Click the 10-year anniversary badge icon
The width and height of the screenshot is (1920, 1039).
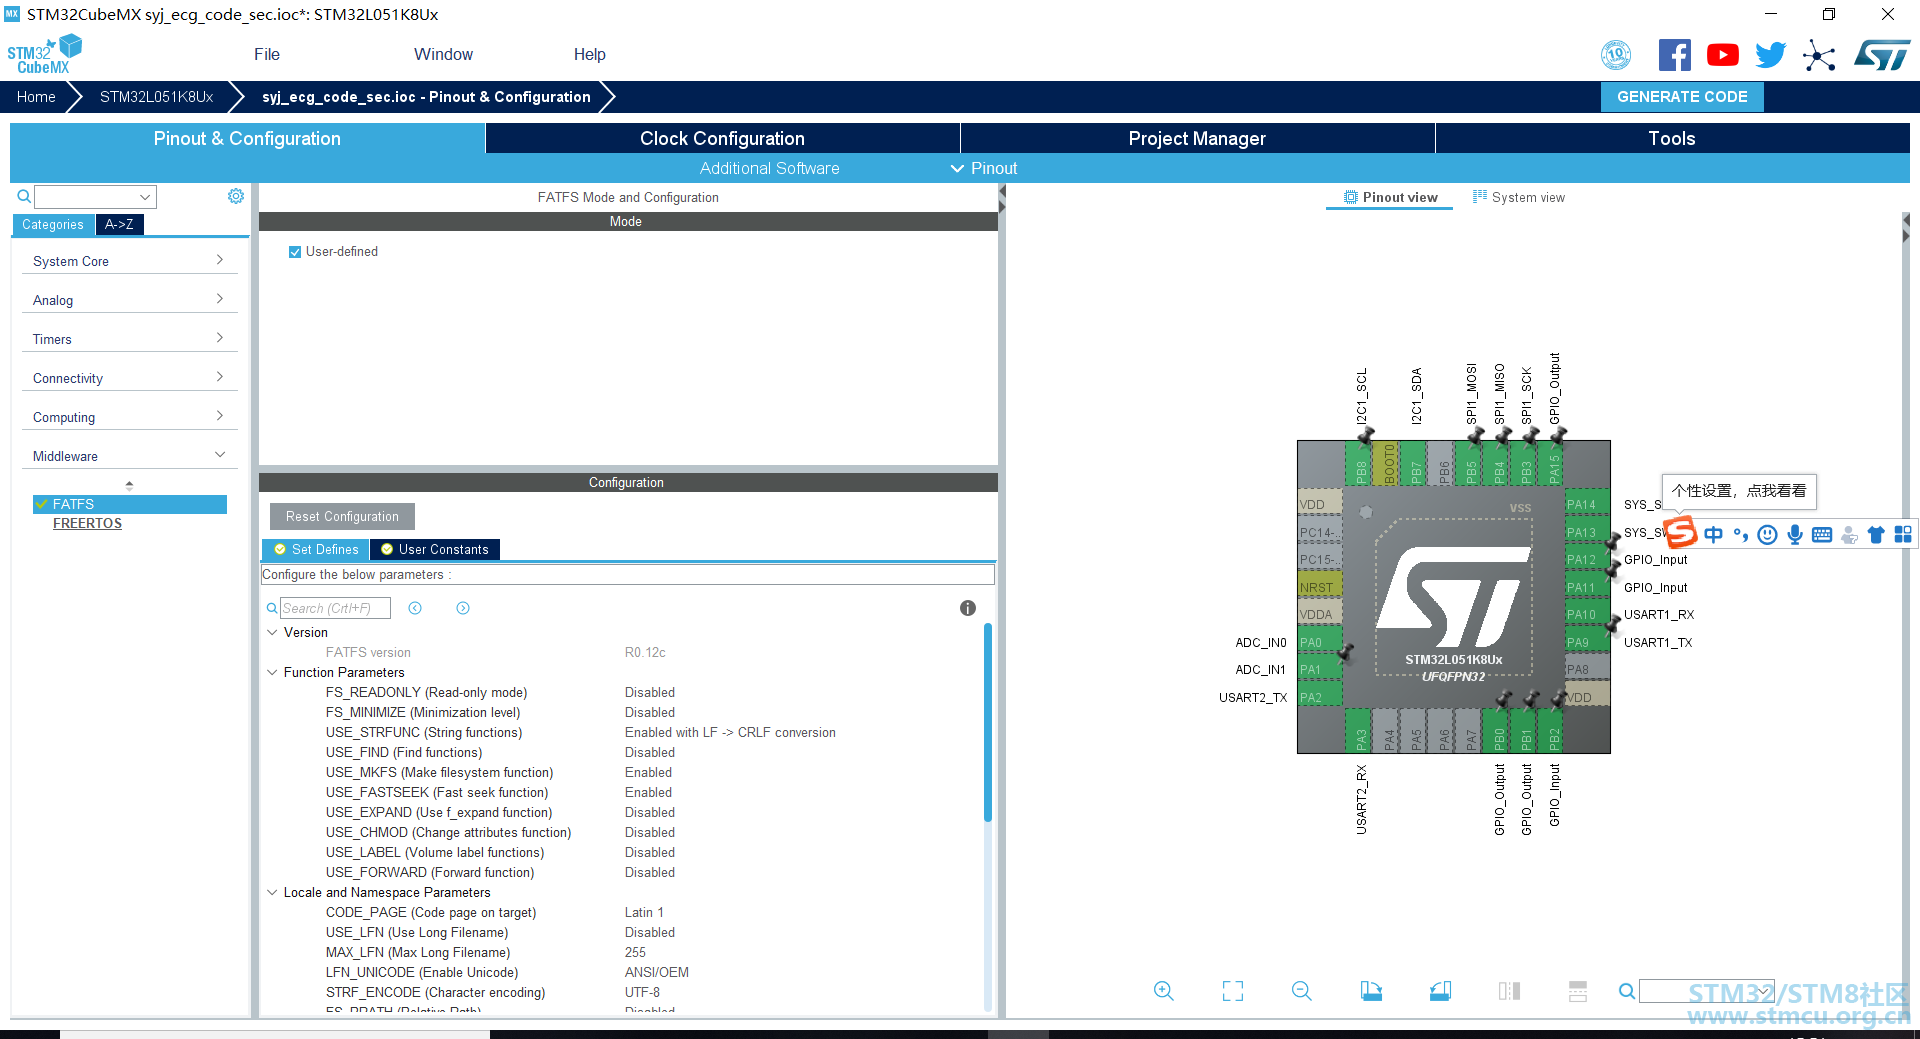[x=1616, y=55]
